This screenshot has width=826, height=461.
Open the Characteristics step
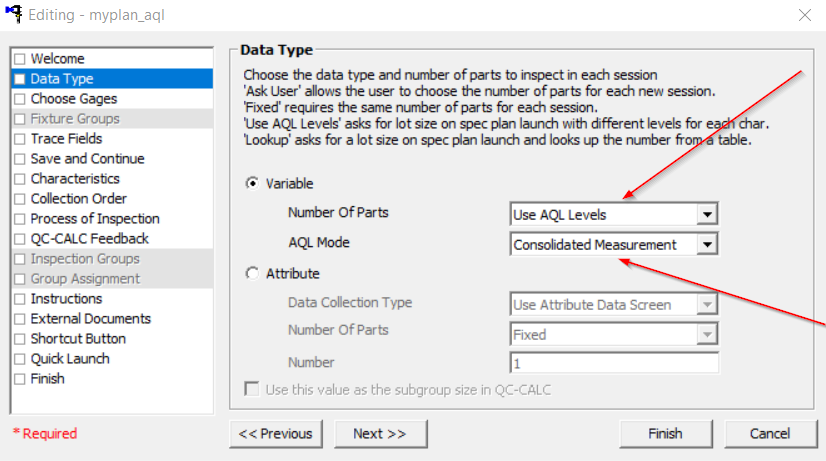click(x=75, y=179)
